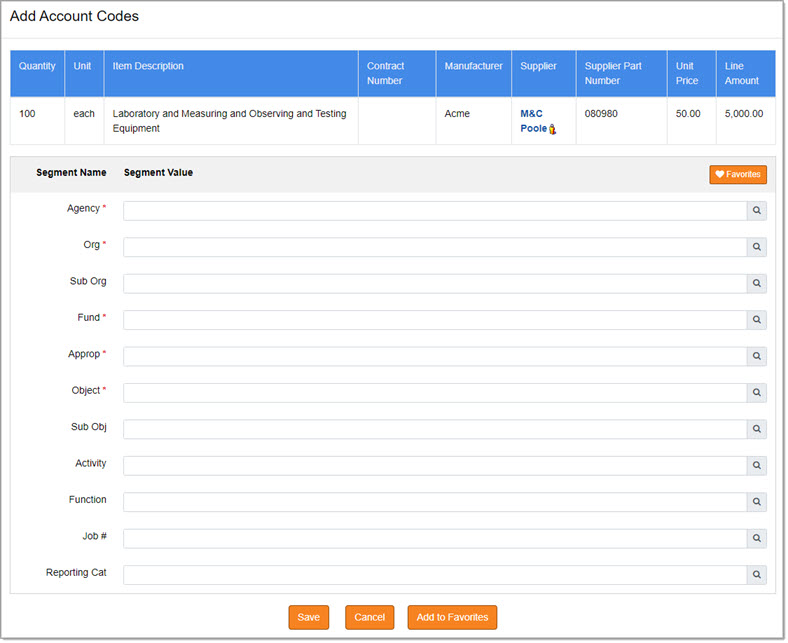Open lookup search for Reporting Cat segment
Image resolution: width=788 pixels, height=643 pixels.
pyautogui.click(x=756, y=575)
